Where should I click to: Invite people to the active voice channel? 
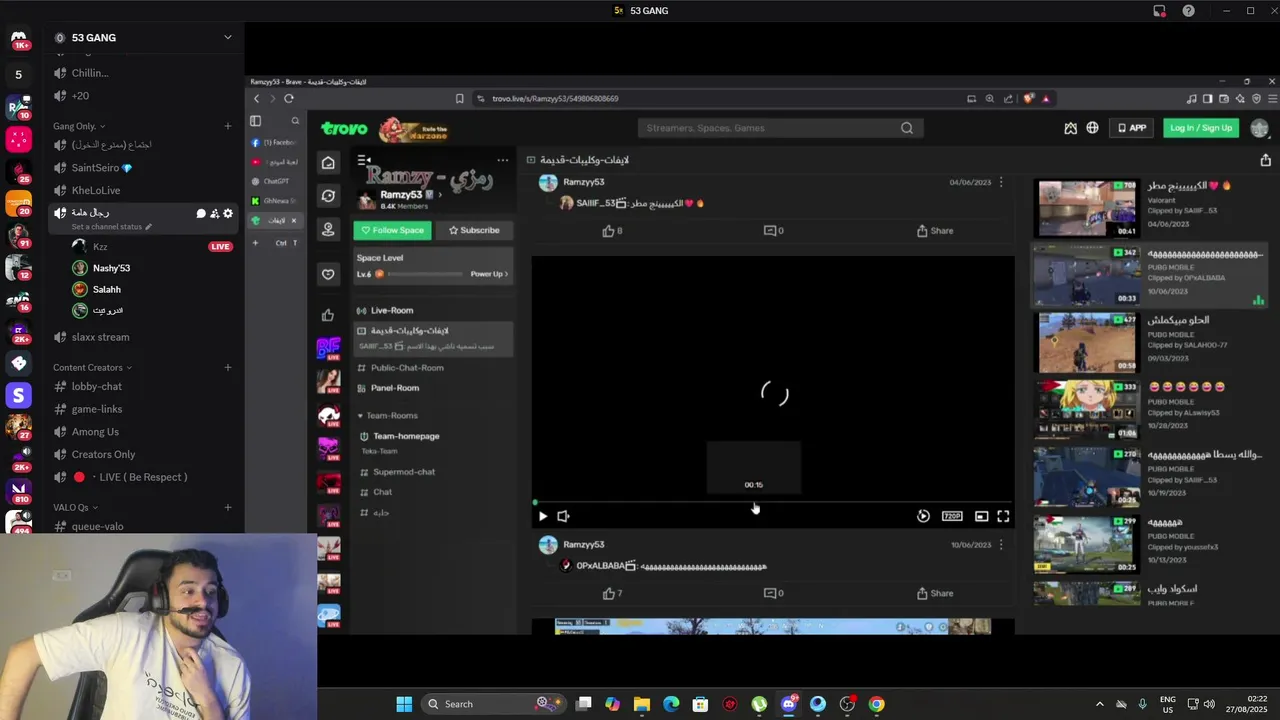[x=214, y=213]
